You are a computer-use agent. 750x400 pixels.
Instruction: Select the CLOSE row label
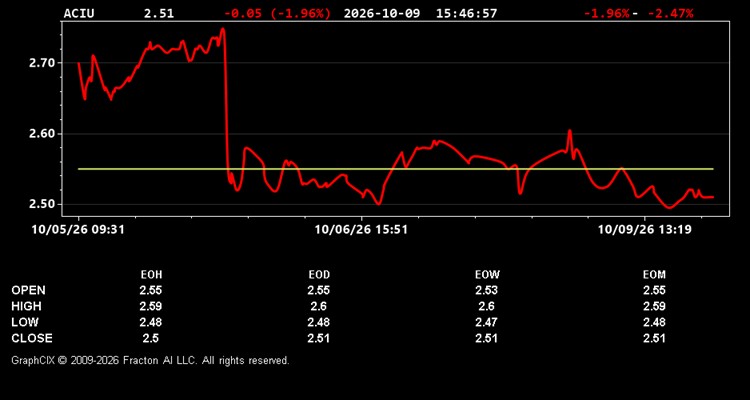[32, 338]
